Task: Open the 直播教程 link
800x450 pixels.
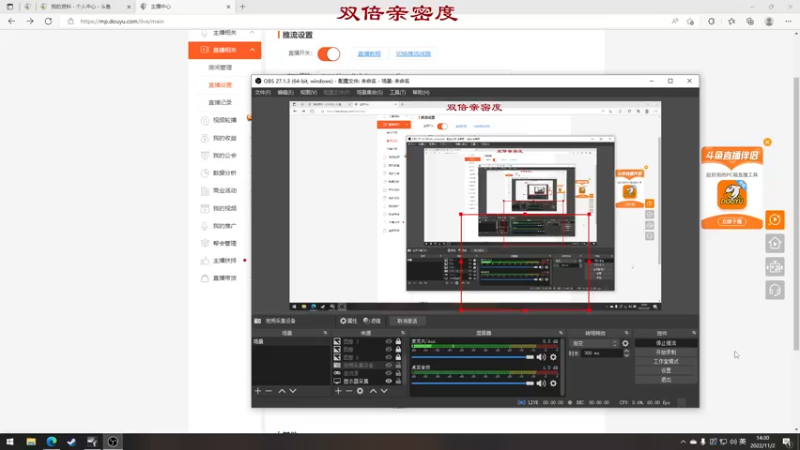Action: 369,54
